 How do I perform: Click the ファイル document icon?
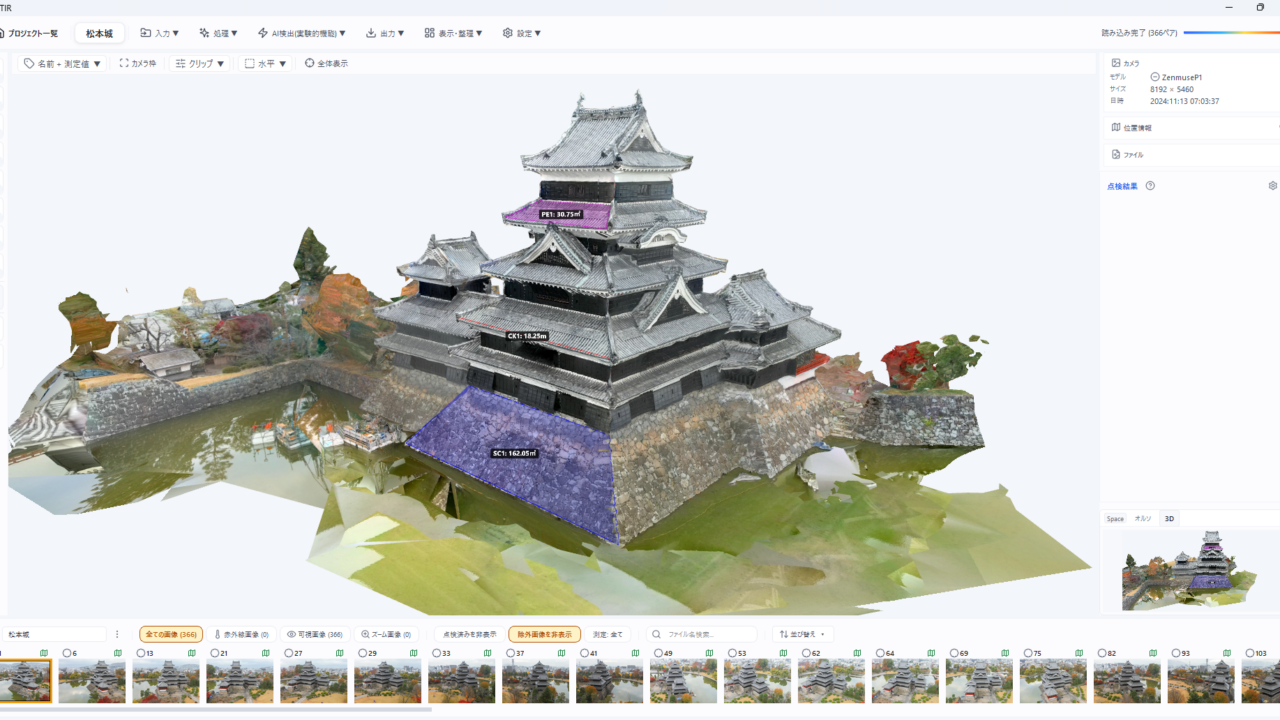pyautogui.click(x=1116, y=155)
